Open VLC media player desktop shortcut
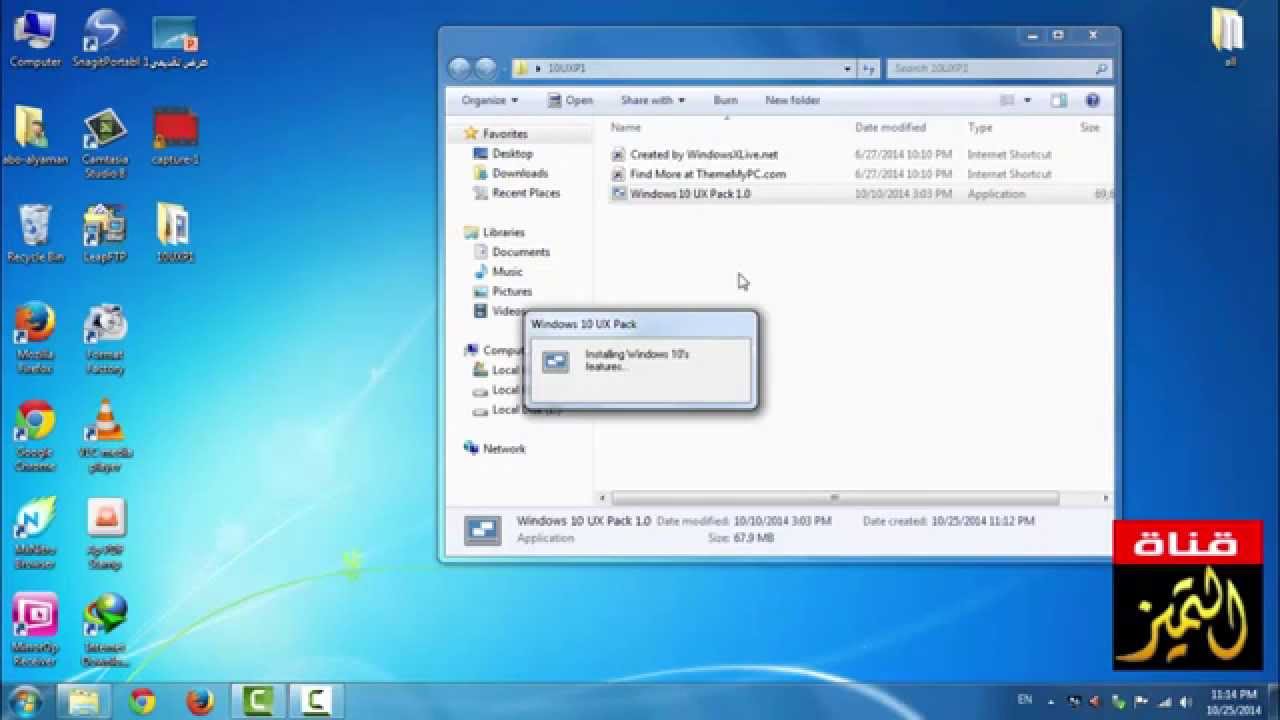This screenshot has height=720, width=1280. (105, 436)
